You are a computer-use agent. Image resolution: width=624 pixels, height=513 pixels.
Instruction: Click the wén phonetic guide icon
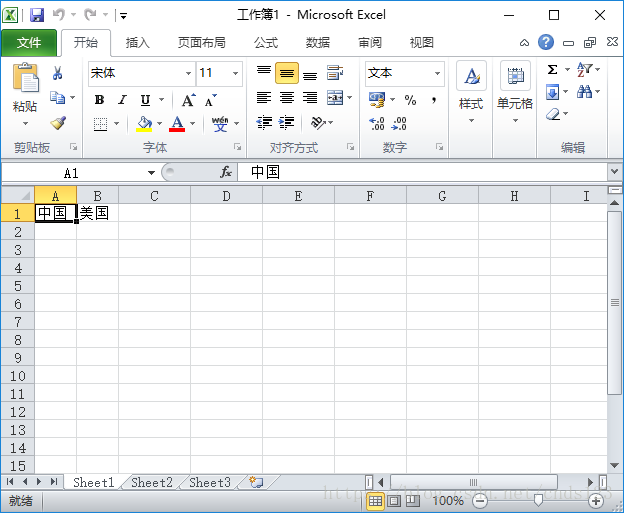tap(220, 124)
